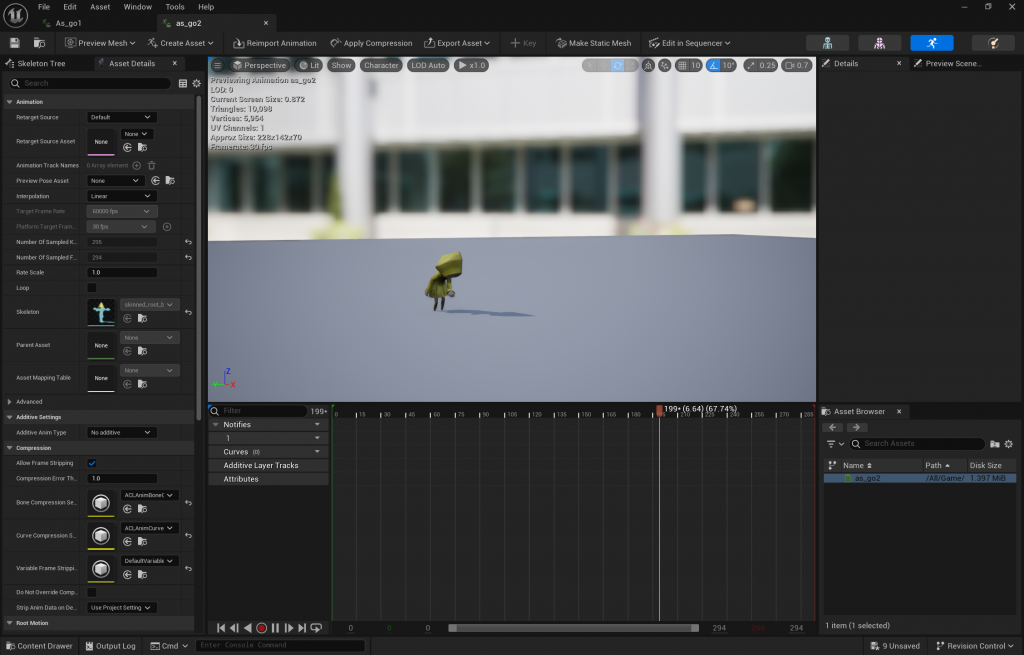The height and width of the screenshot is (655, 1024).
Task: Collapse the Compression section
Action: click(10, 448)
